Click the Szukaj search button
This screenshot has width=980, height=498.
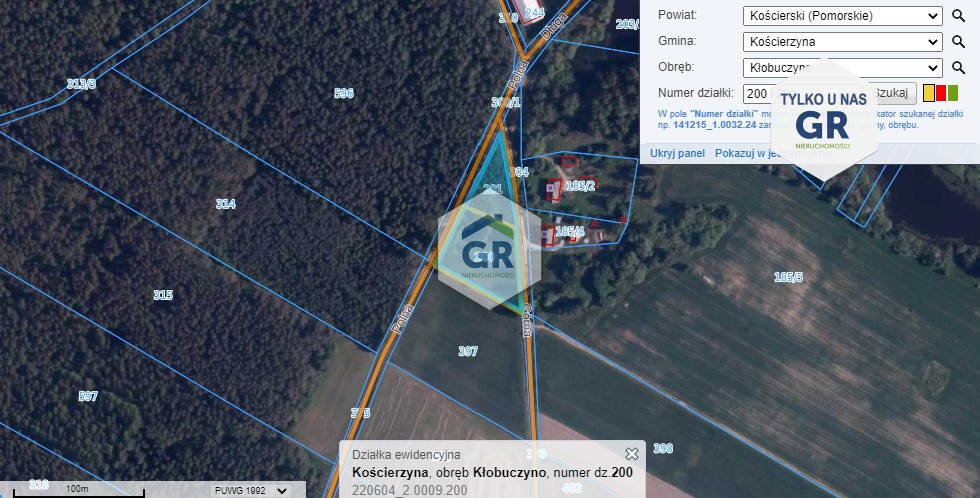[x=891, y=93]
